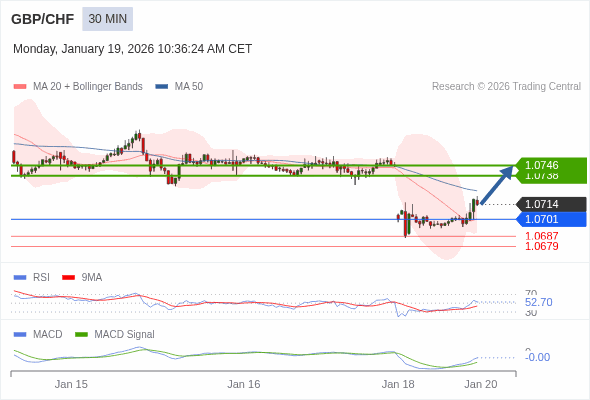Viewport: 590px width, 400px height.
Task: Click the Research © 2026 Trading Central credit
Action: (x=506, y=87)
